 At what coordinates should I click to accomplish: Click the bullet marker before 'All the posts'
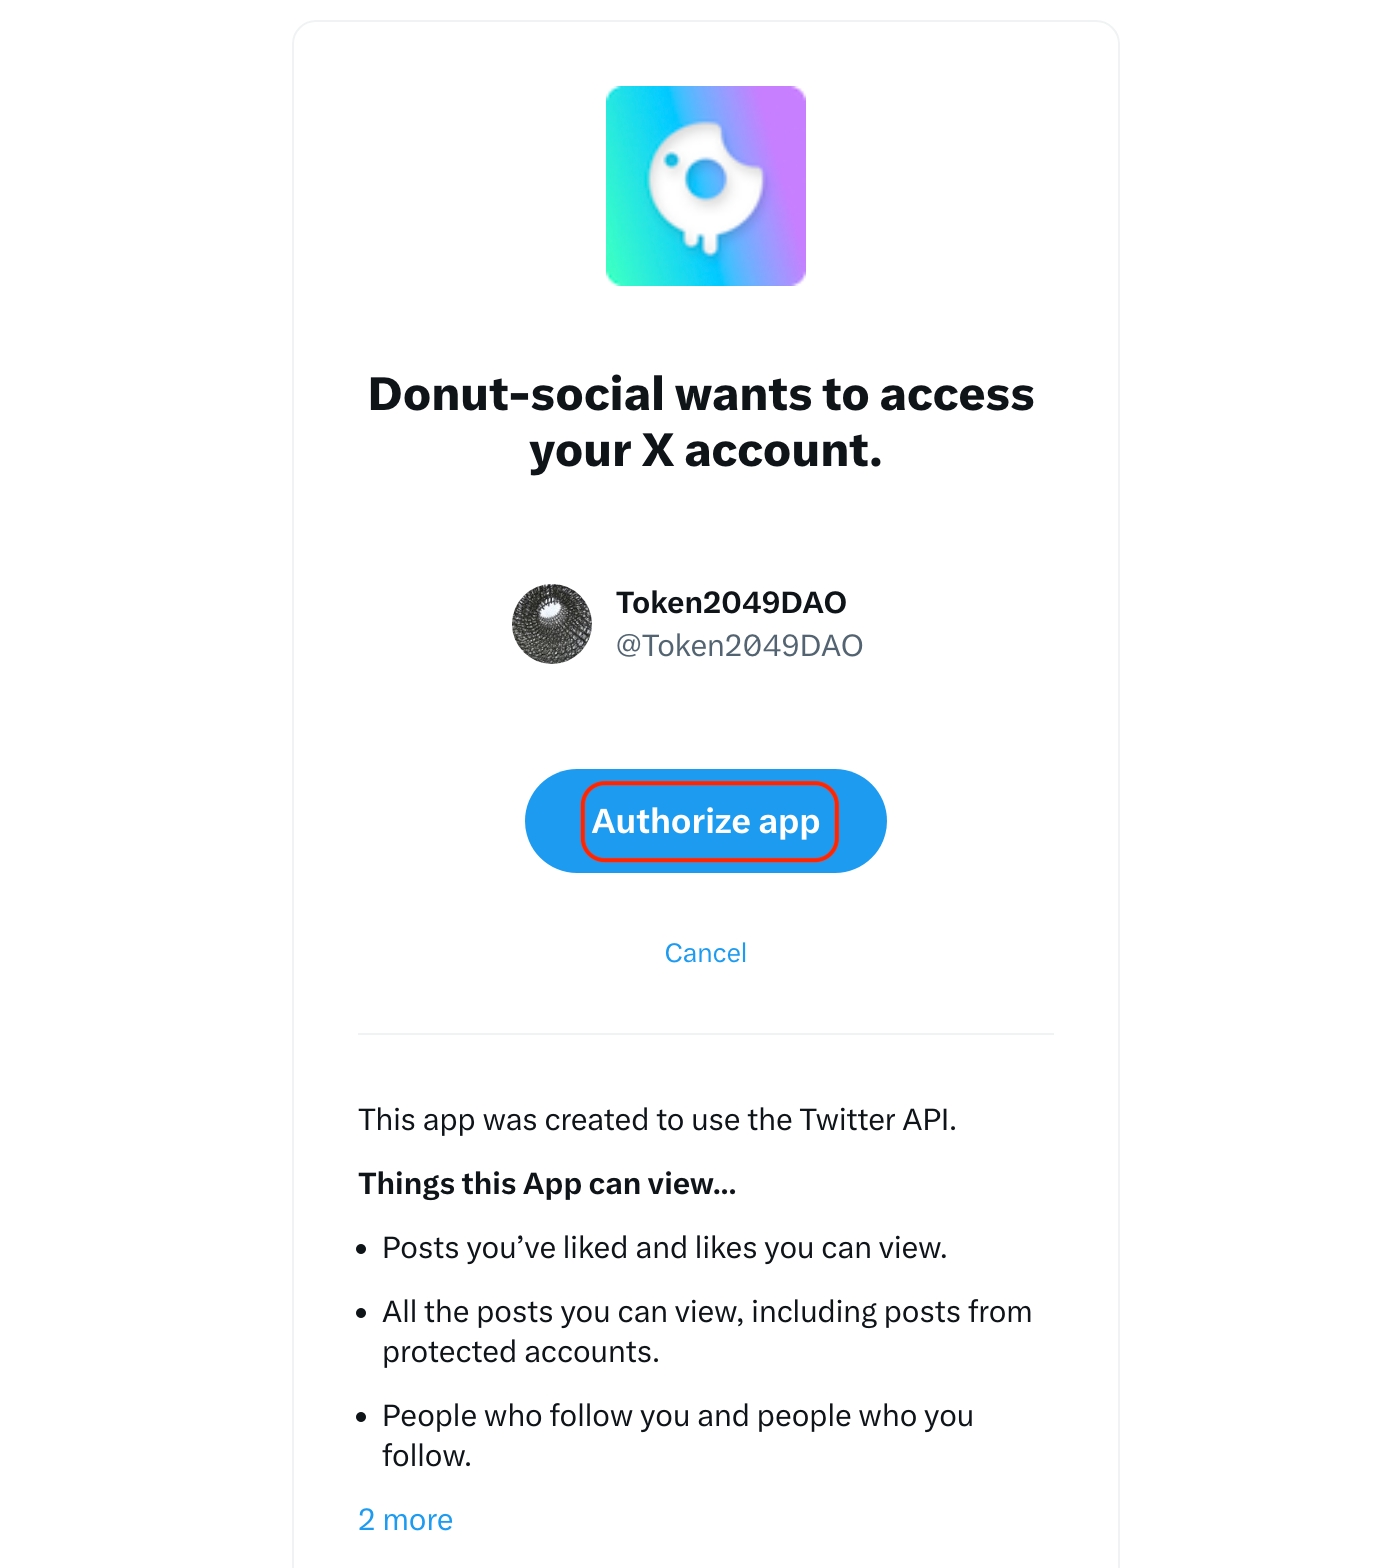tap(362, 1313)
